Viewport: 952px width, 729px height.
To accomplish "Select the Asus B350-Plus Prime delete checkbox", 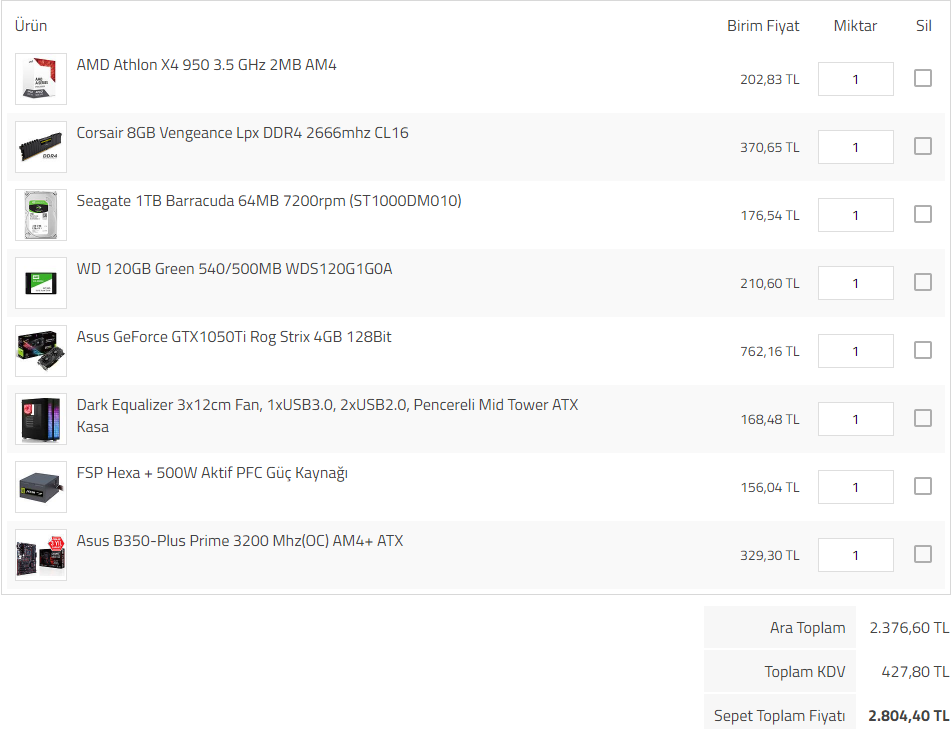I will pos(923,554).
